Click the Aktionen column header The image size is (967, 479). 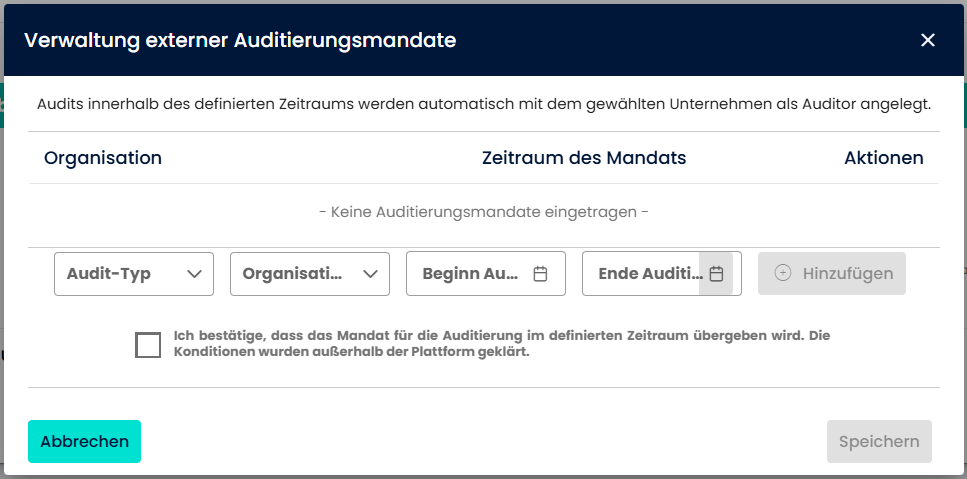[883, 158]
